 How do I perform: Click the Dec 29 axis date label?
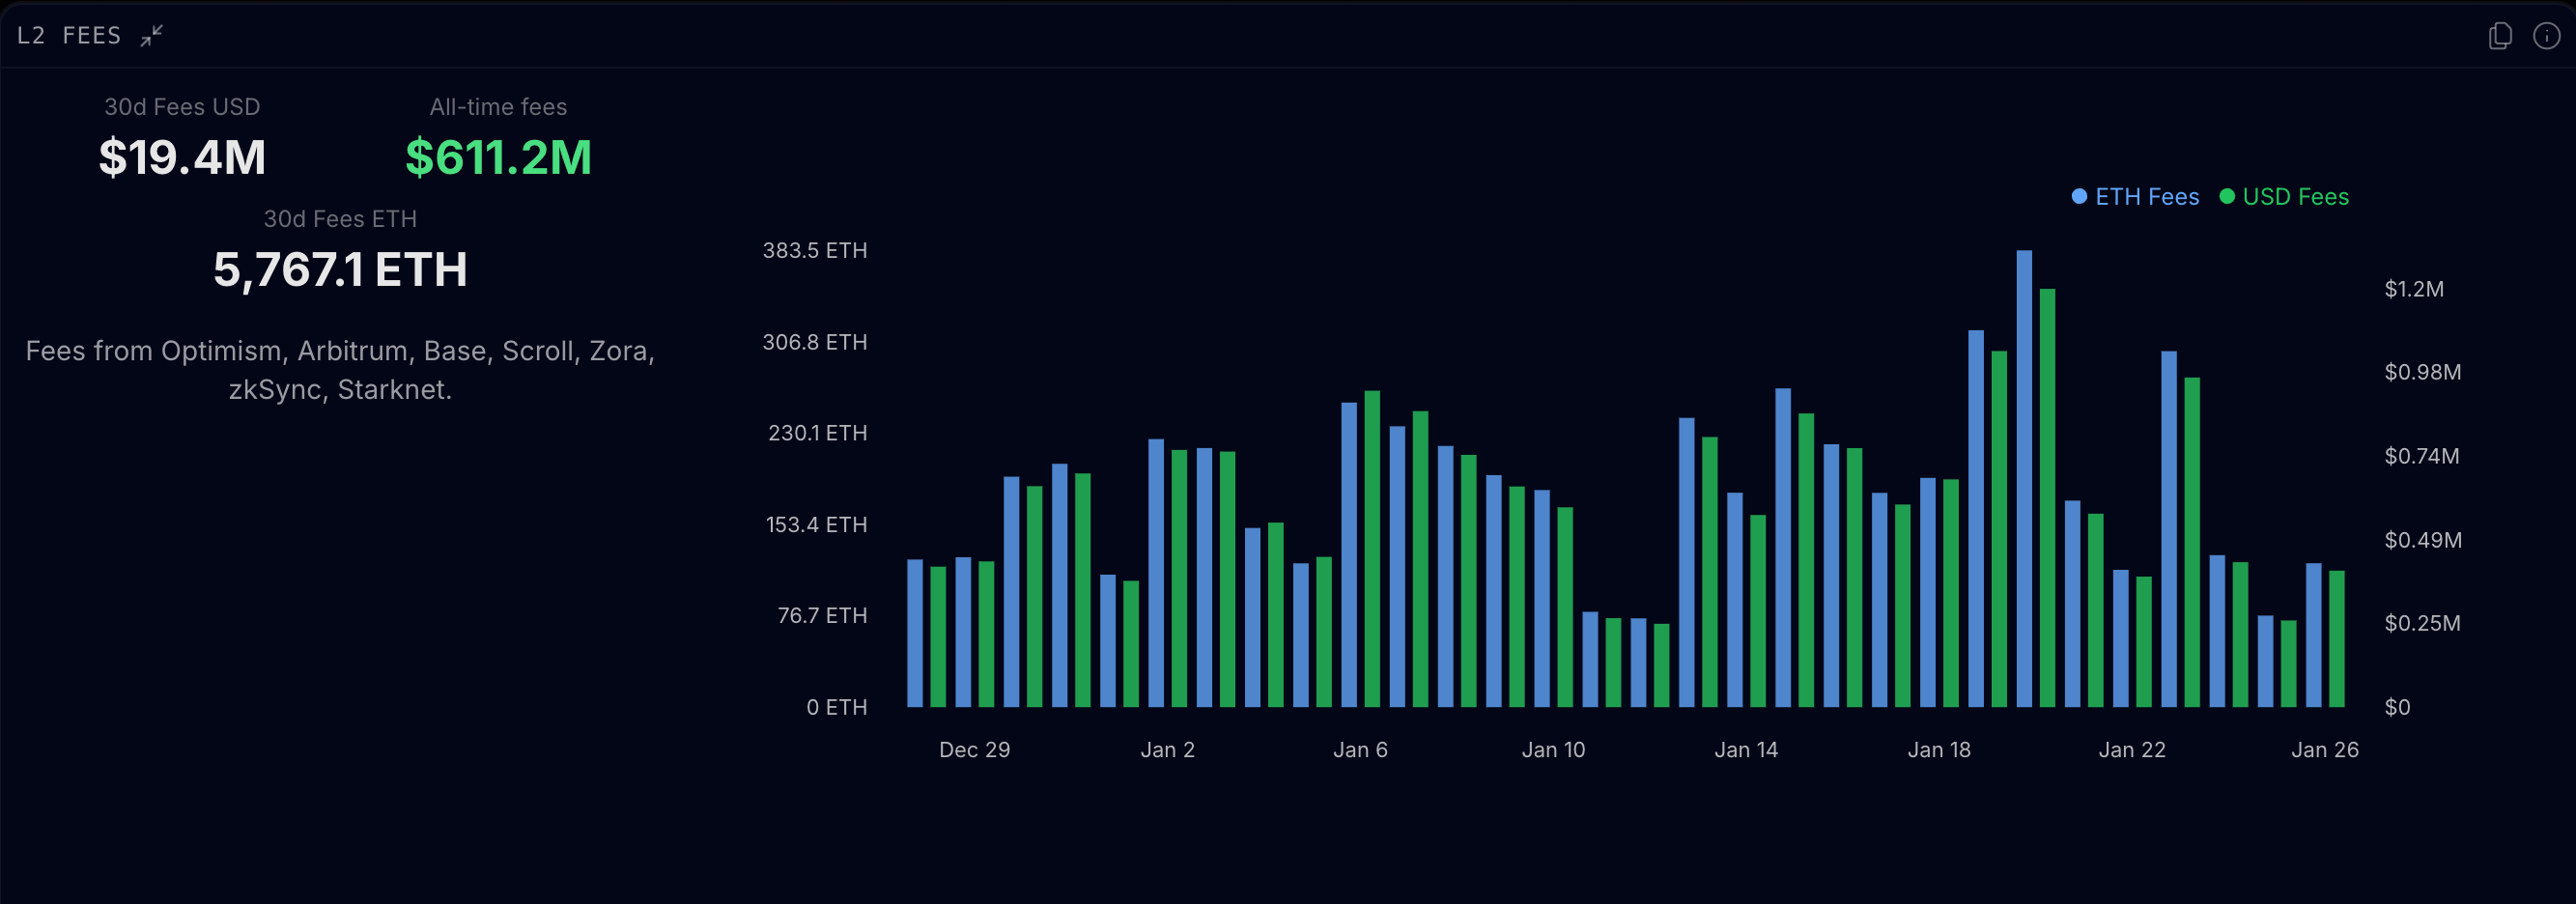tap(974, 750)
